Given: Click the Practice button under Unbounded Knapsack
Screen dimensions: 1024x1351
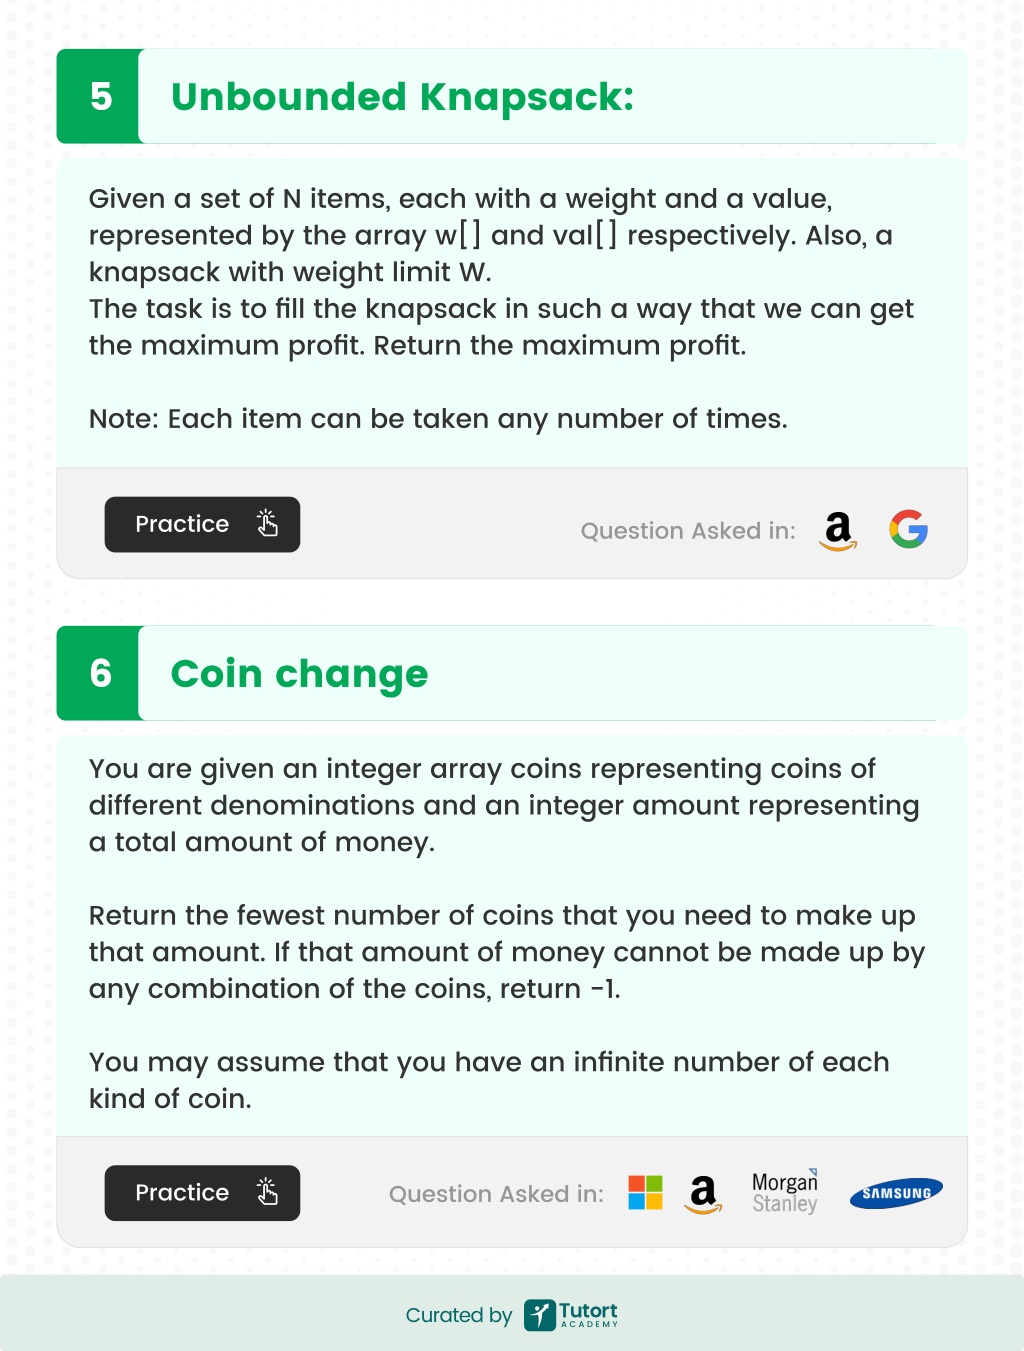Looking at the screenshot, I should [202, 524].
